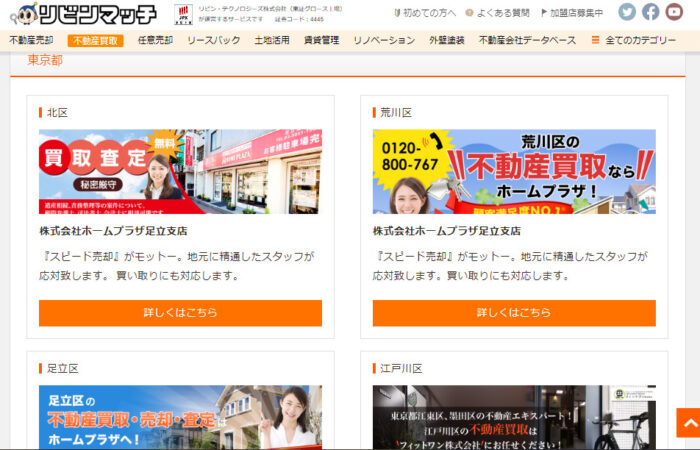The height and width of the screenshot is (450, 700).
Task: Open the YouTube social icon
Action: (674, 12)
